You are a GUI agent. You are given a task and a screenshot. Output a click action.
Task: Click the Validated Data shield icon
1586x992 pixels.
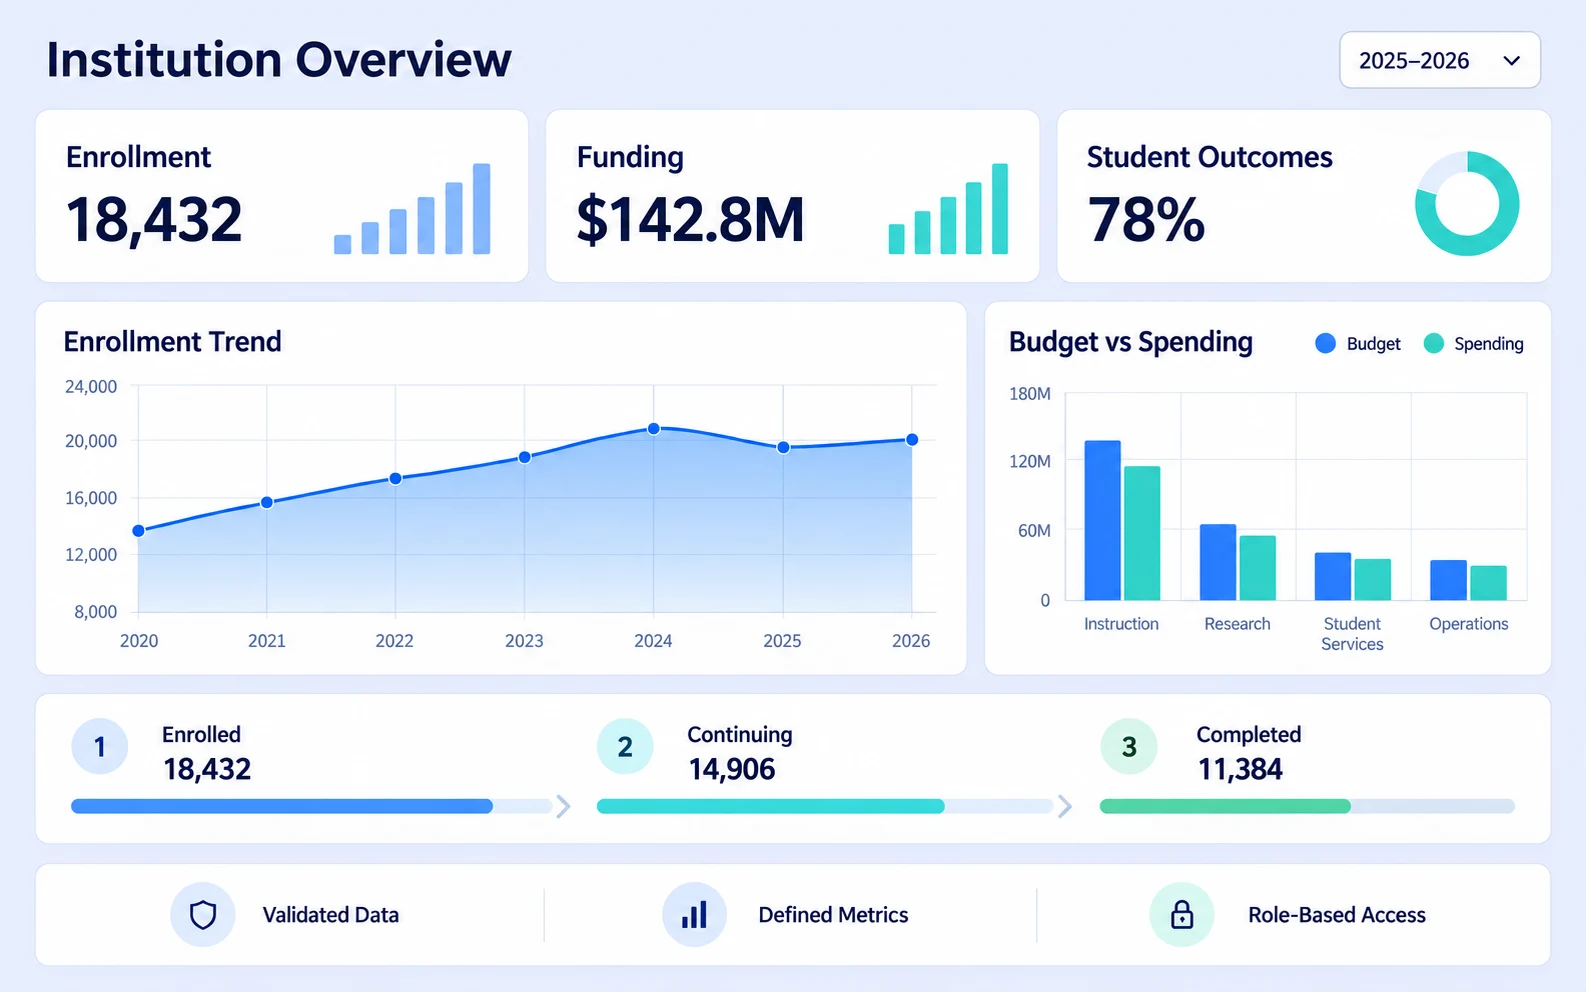(203, 914)
